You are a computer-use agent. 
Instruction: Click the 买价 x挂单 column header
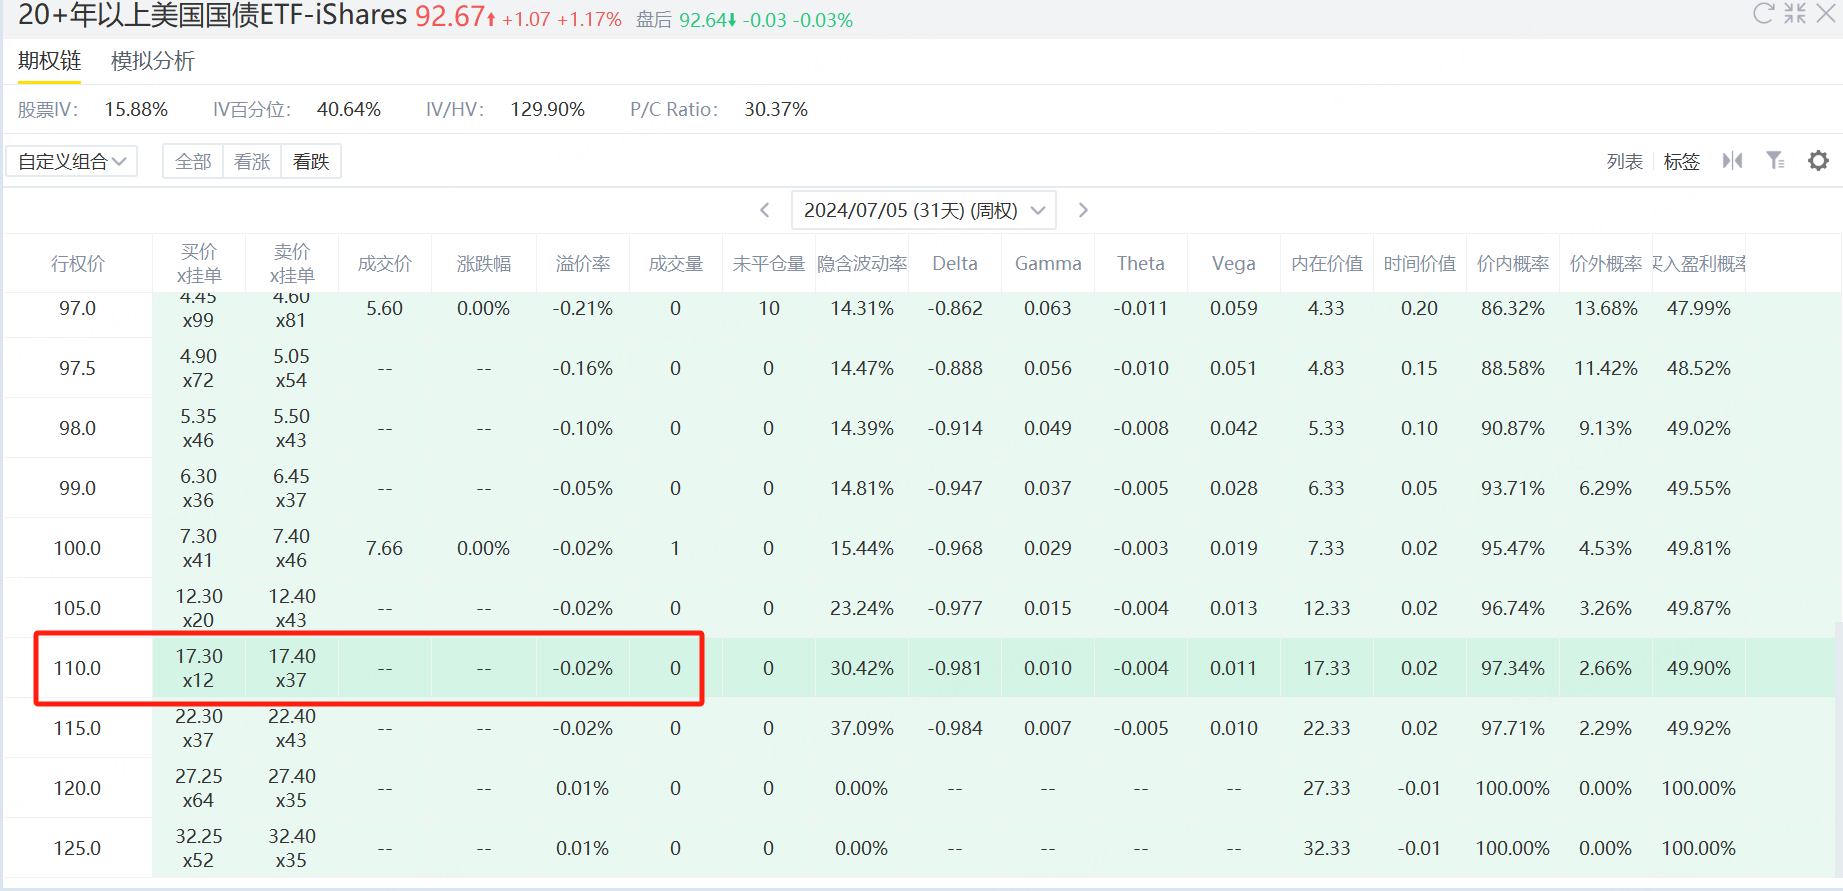point(199,264)
